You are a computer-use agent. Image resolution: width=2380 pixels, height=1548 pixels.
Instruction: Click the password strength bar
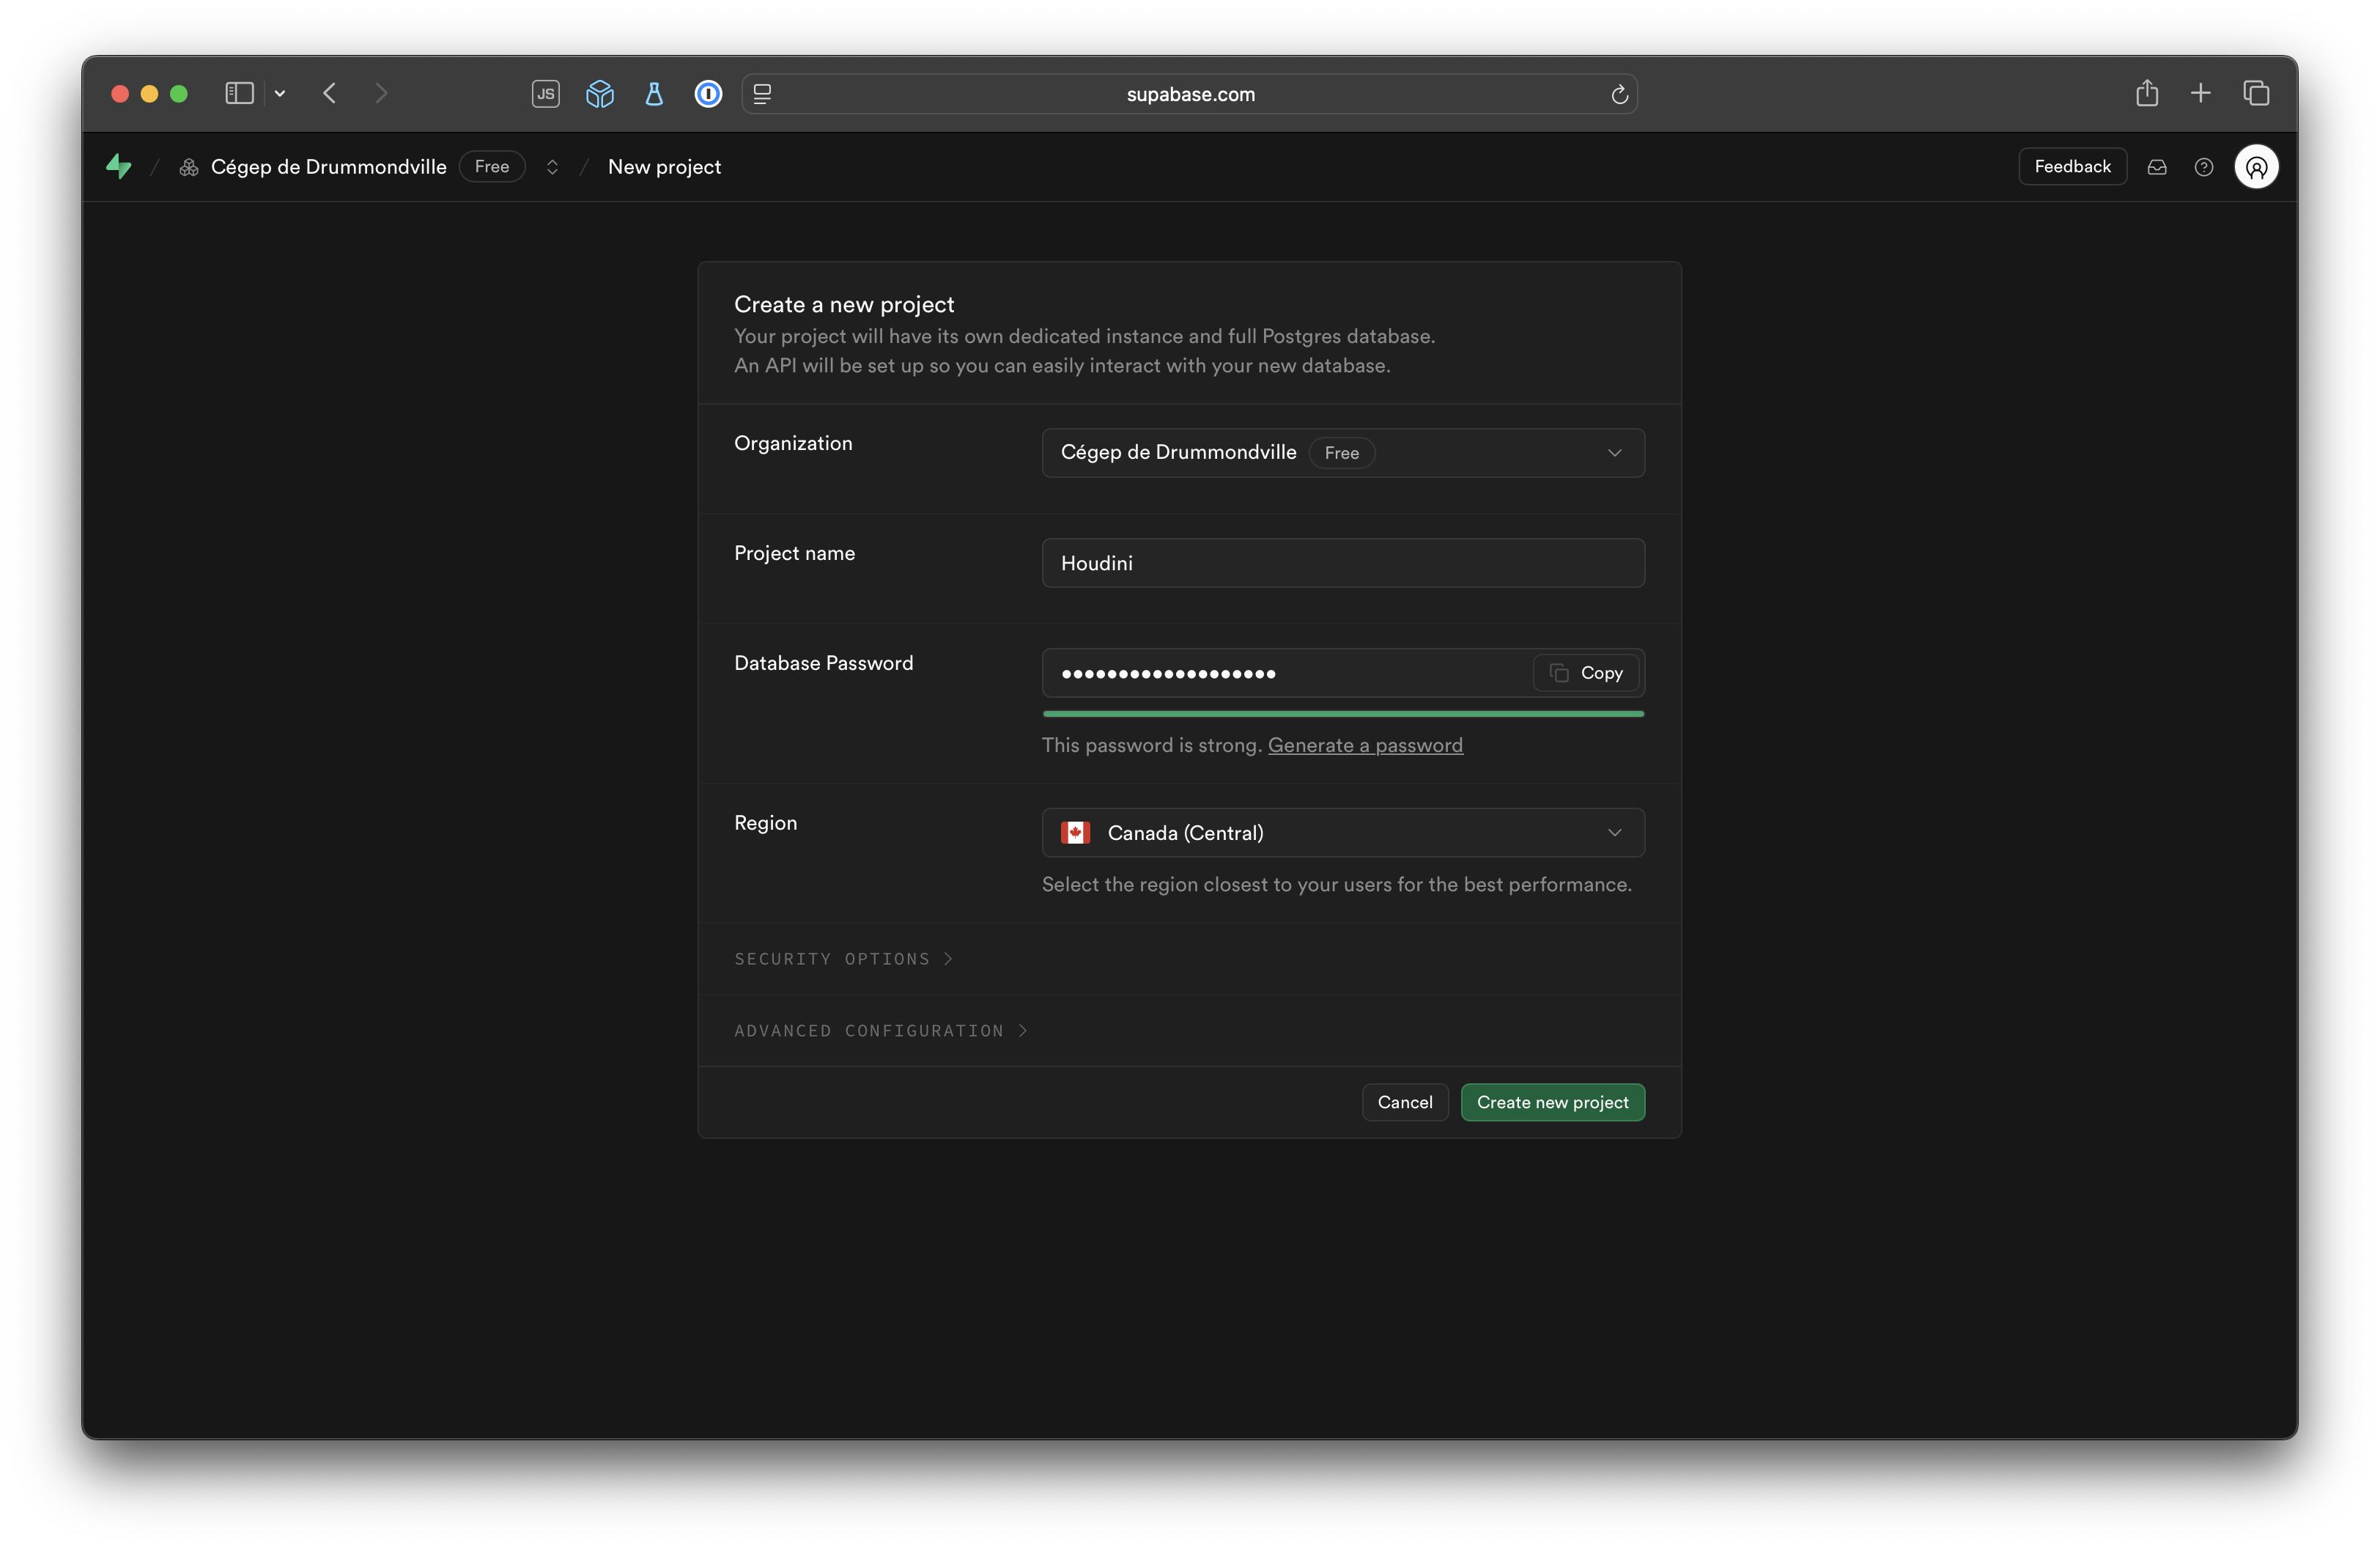coord(1343,714)
